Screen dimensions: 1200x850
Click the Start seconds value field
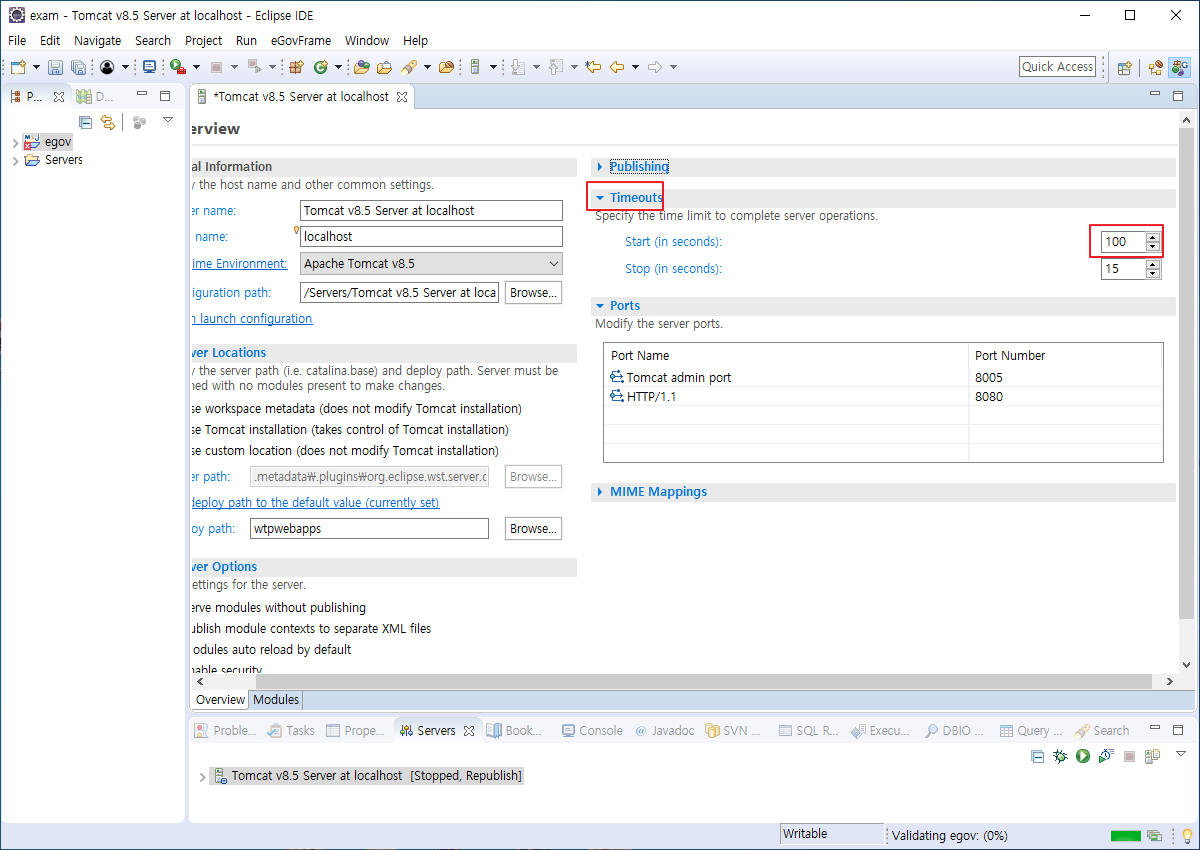(x=1123, y=242)
